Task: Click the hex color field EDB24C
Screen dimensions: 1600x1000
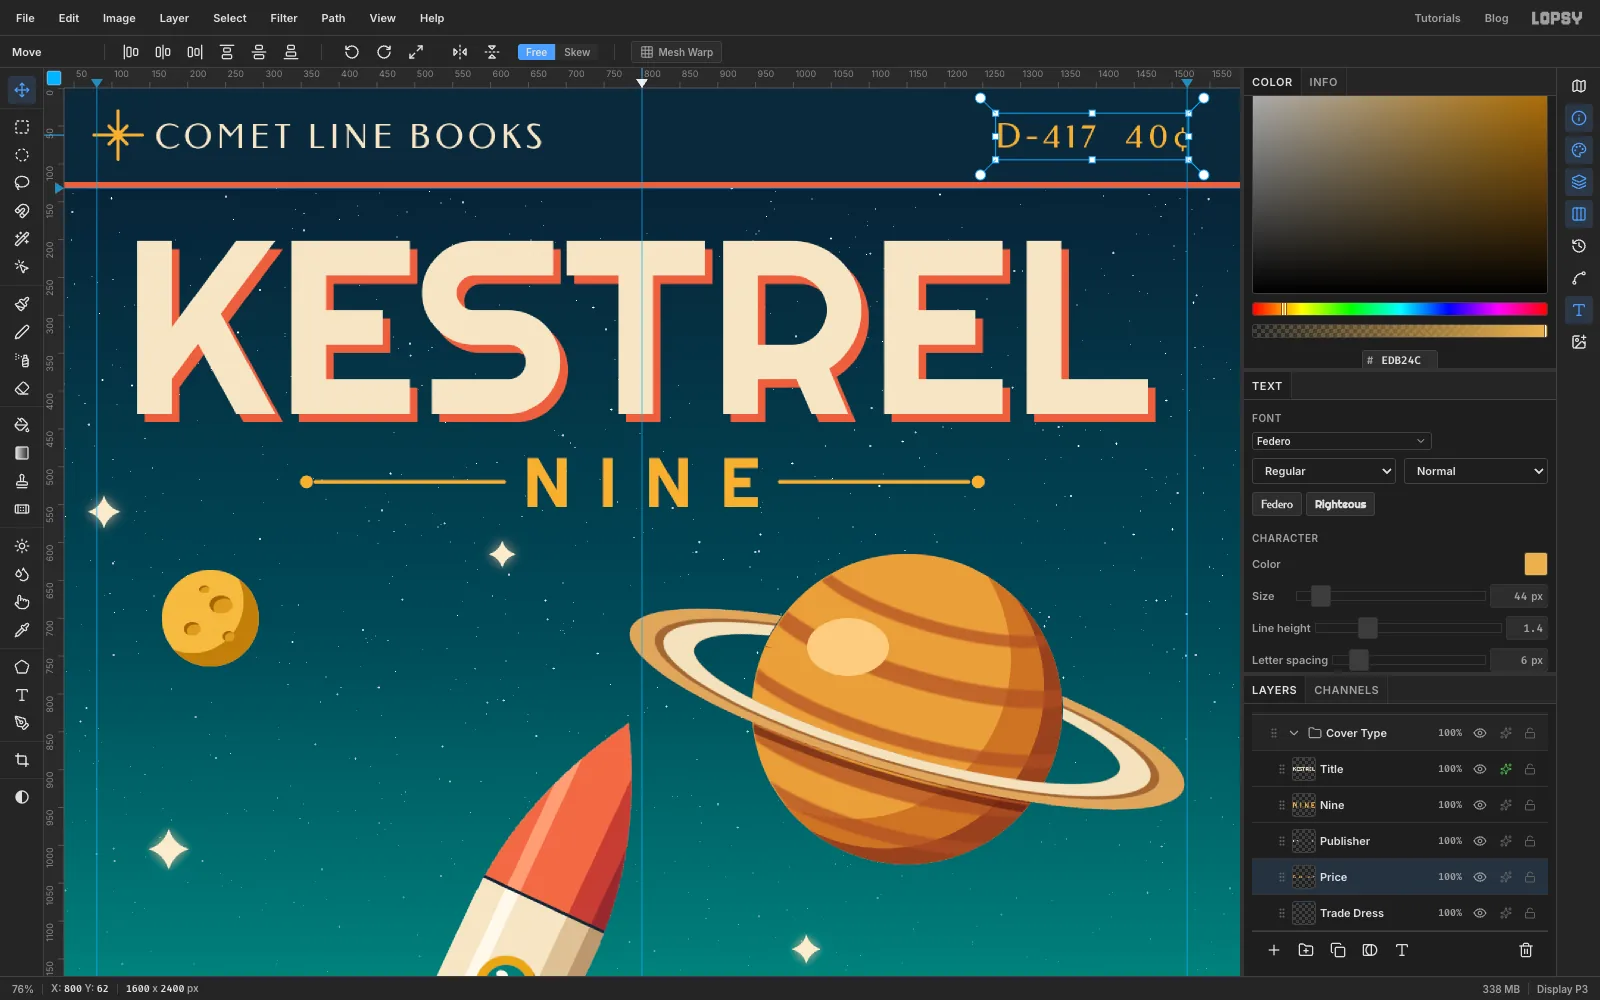Action: (1400, 360)
